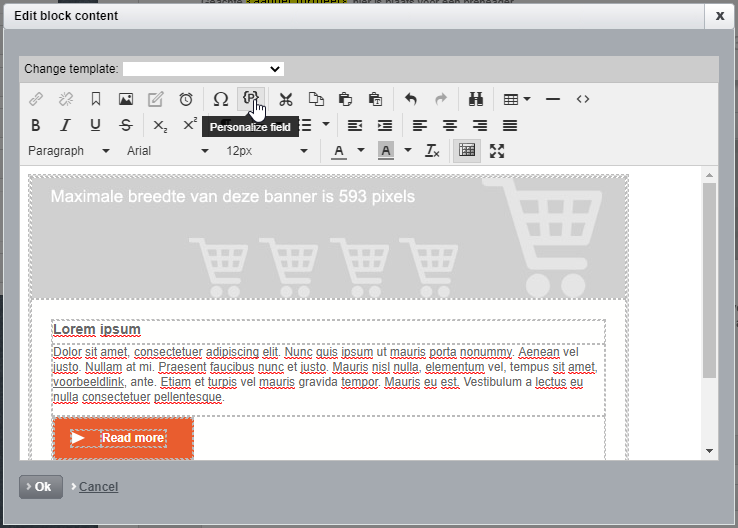
Task: Apply the text color A swatch
Action: 338,151
